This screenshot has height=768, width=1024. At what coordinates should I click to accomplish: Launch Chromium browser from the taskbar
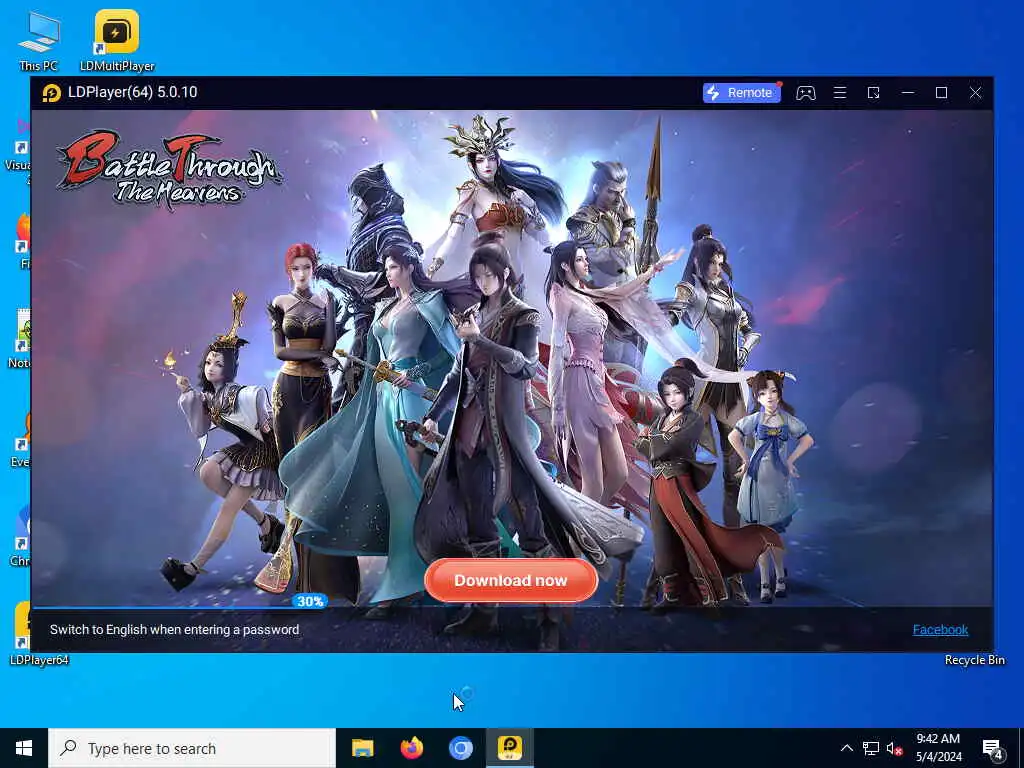(x=460, y=748)
